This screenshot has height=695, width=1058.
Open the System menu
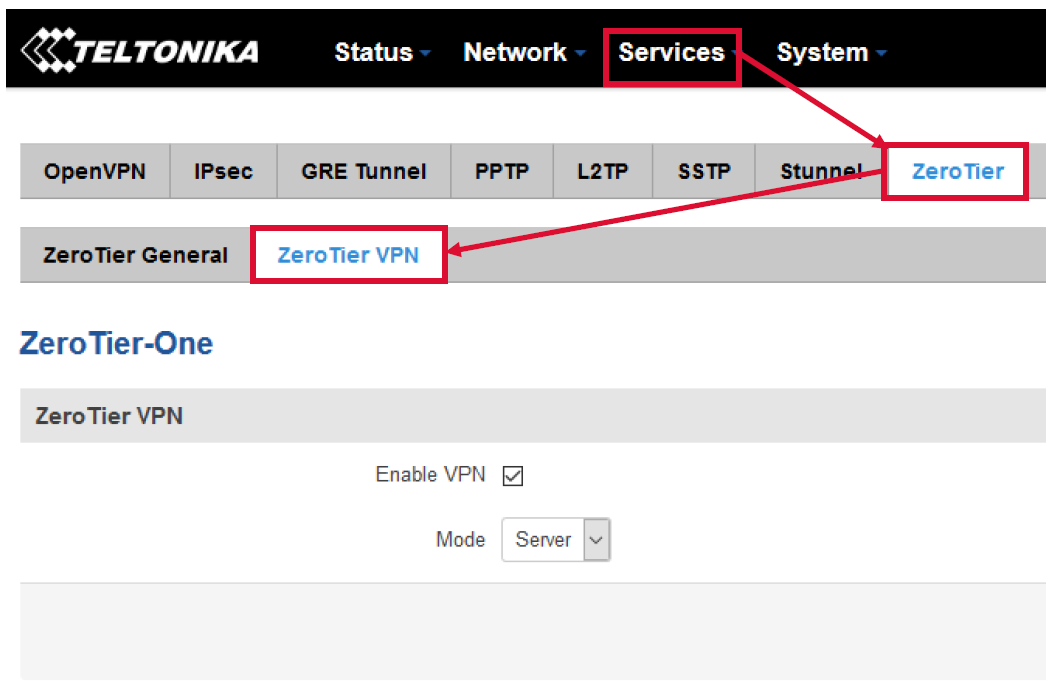click(831, 52)
